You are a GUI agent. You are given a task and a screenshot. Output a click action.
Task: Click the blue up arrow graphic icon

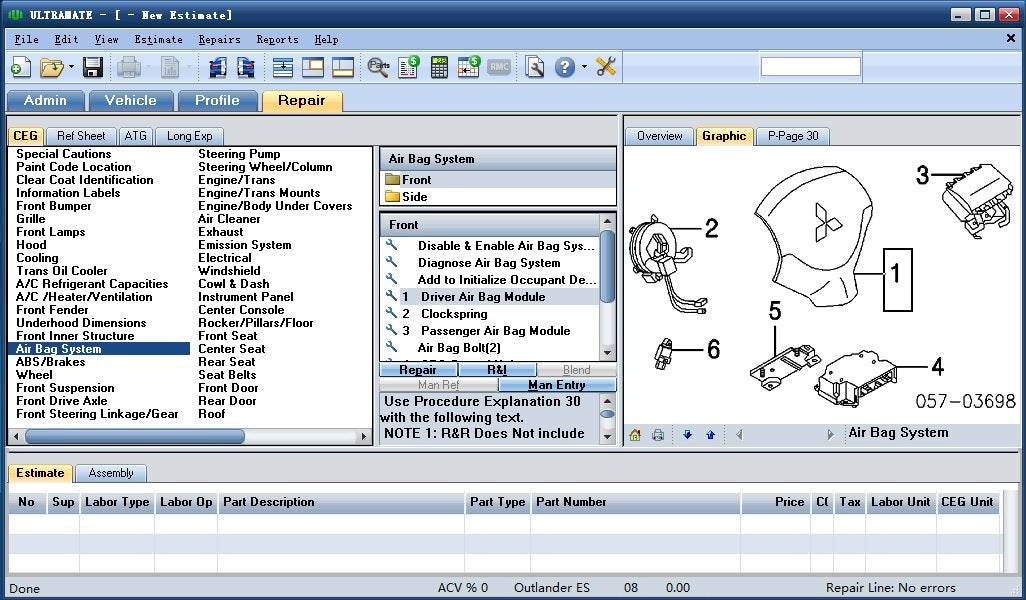pos(711,434)
